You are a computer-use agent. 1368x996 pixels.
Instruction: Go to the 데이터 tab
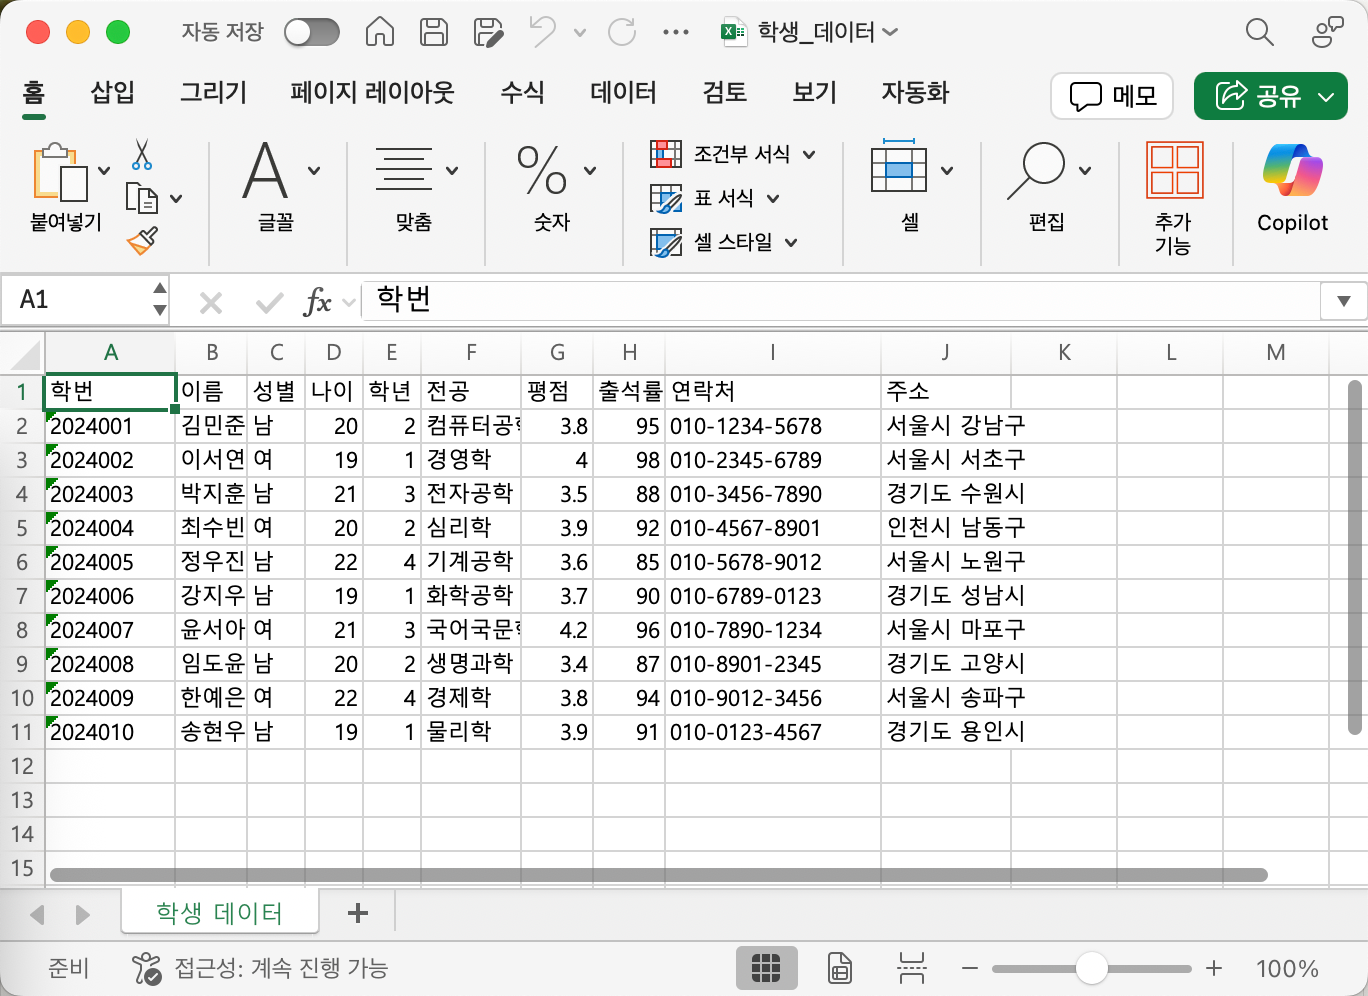click(x=623, y=93)
